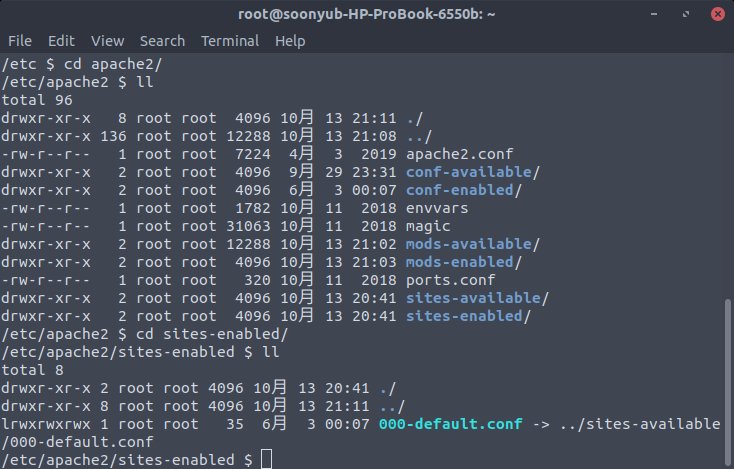Viewport: 734px width, 469px height.
Task: Click the mods-enabled directory entry
Action: (460, 262)
